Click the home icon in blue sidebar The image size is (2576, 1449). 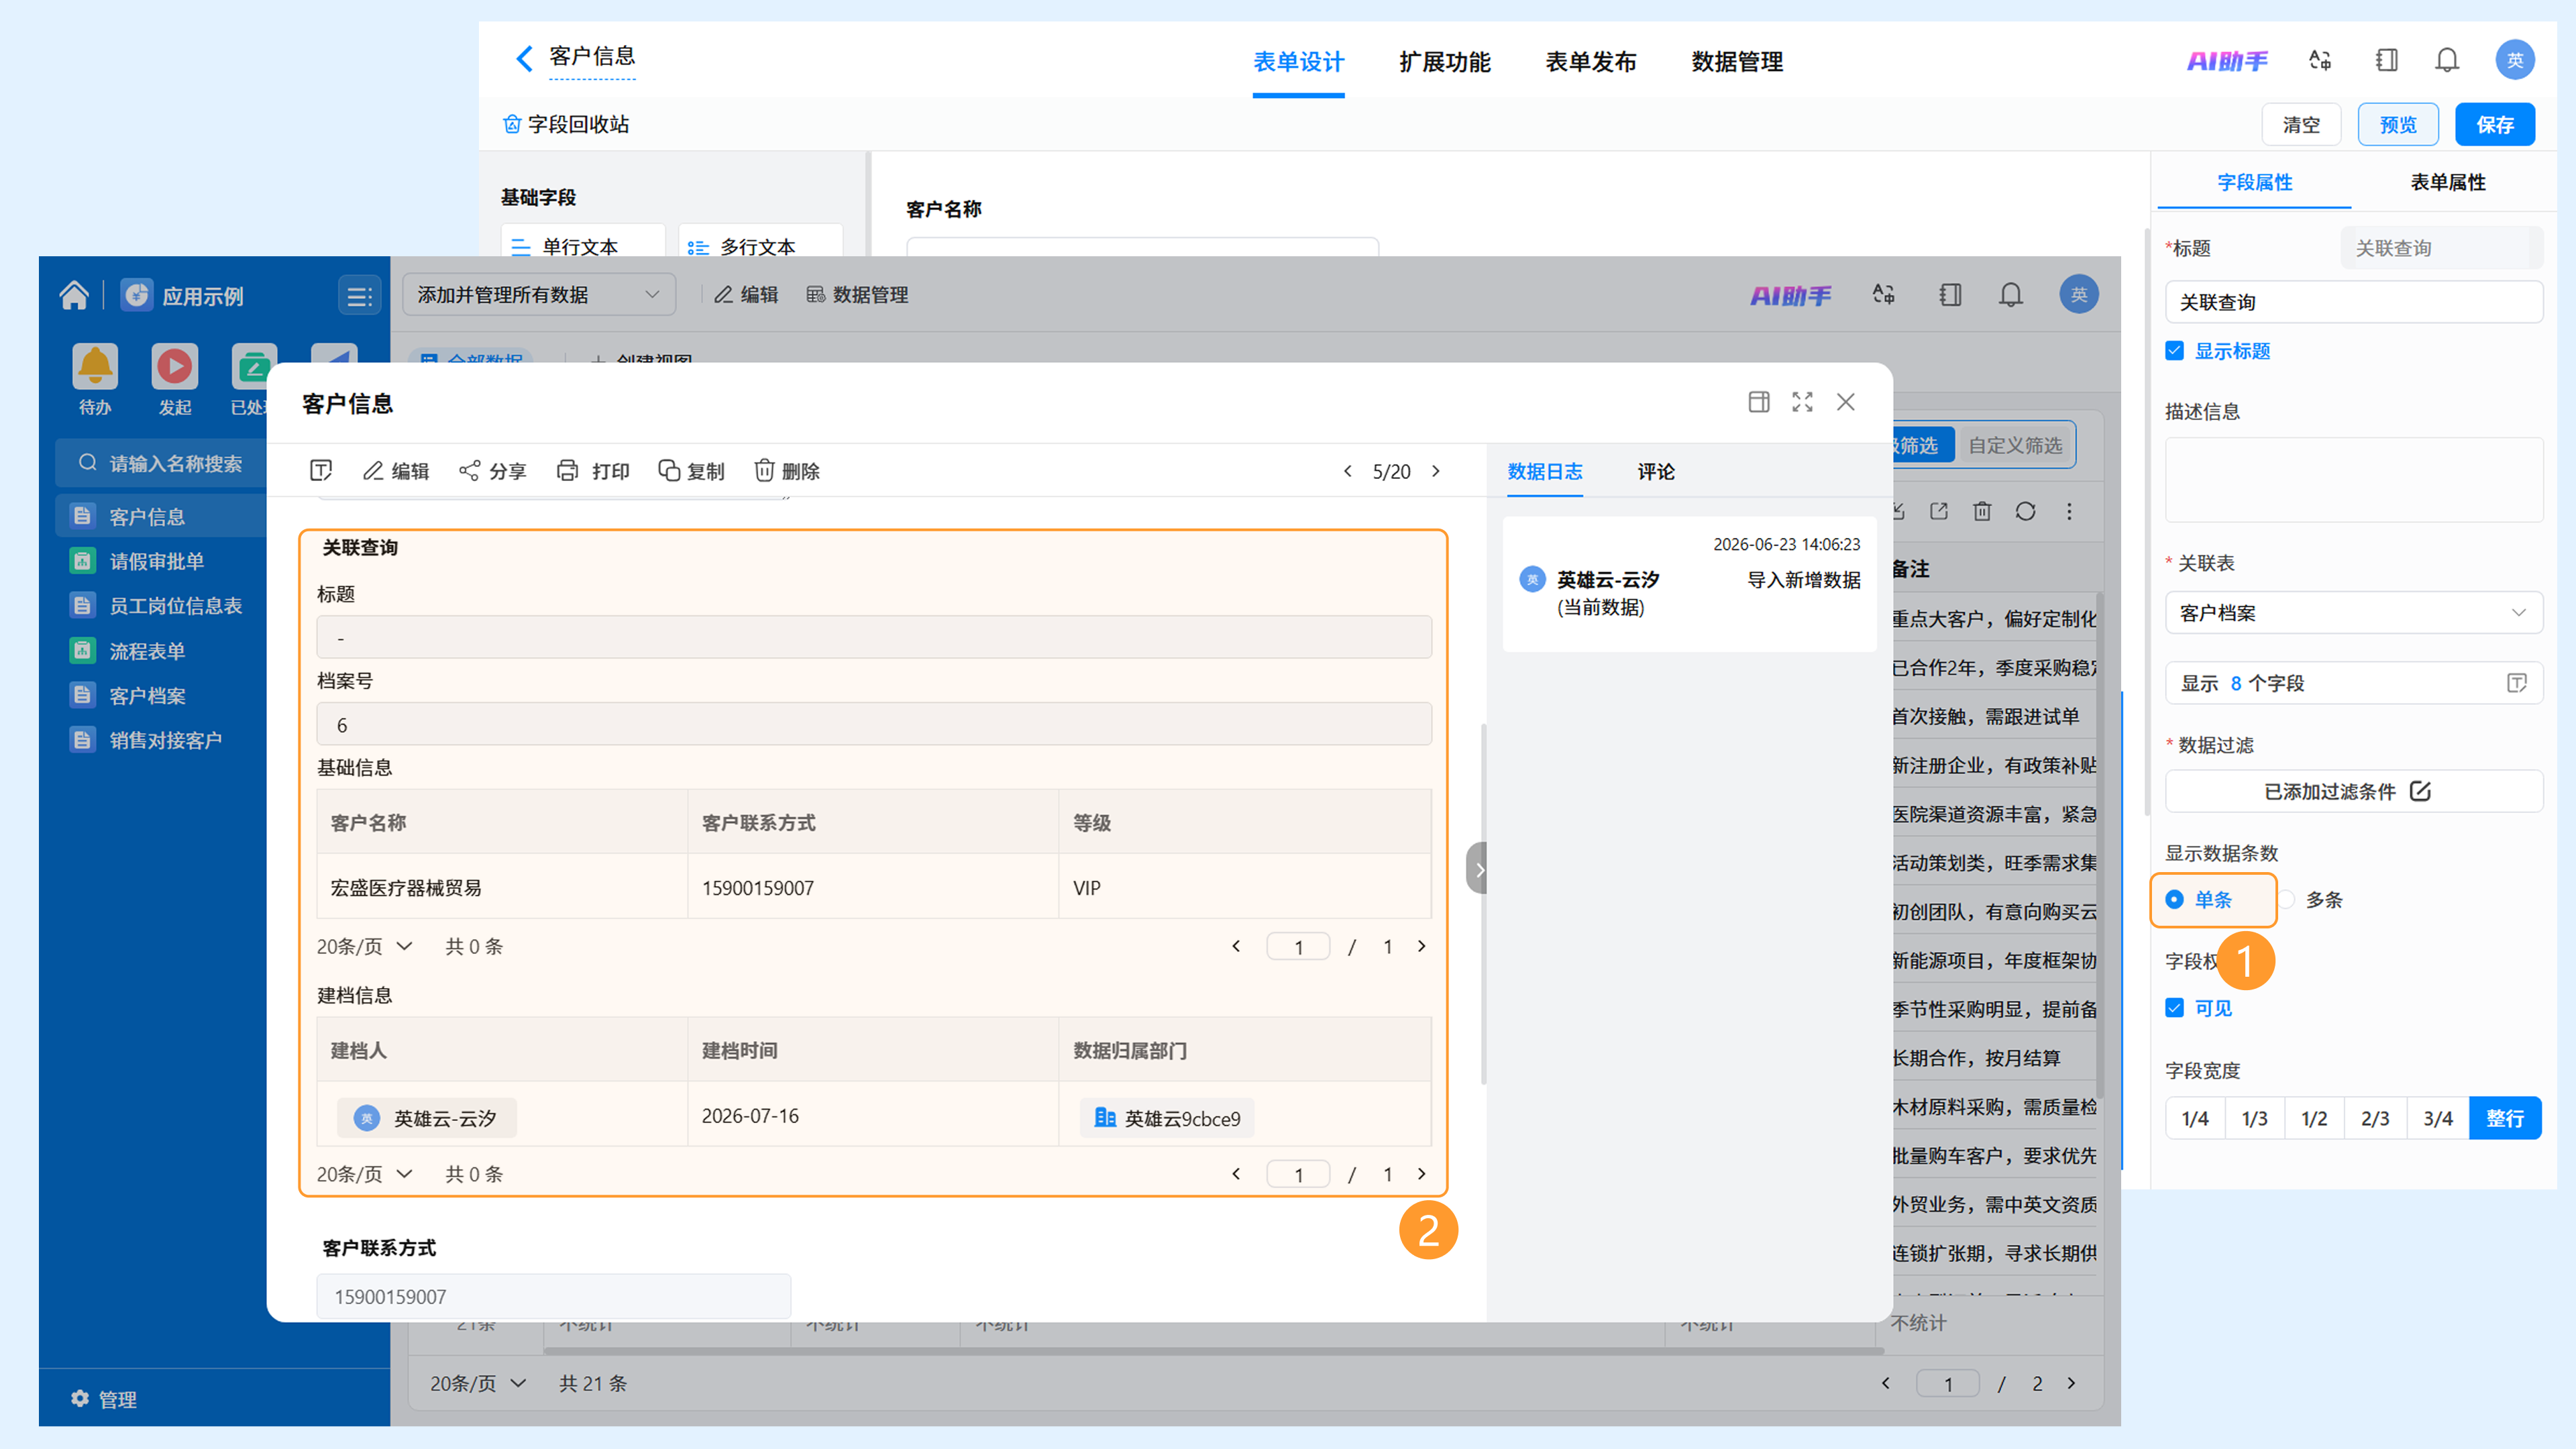point(74,295)
